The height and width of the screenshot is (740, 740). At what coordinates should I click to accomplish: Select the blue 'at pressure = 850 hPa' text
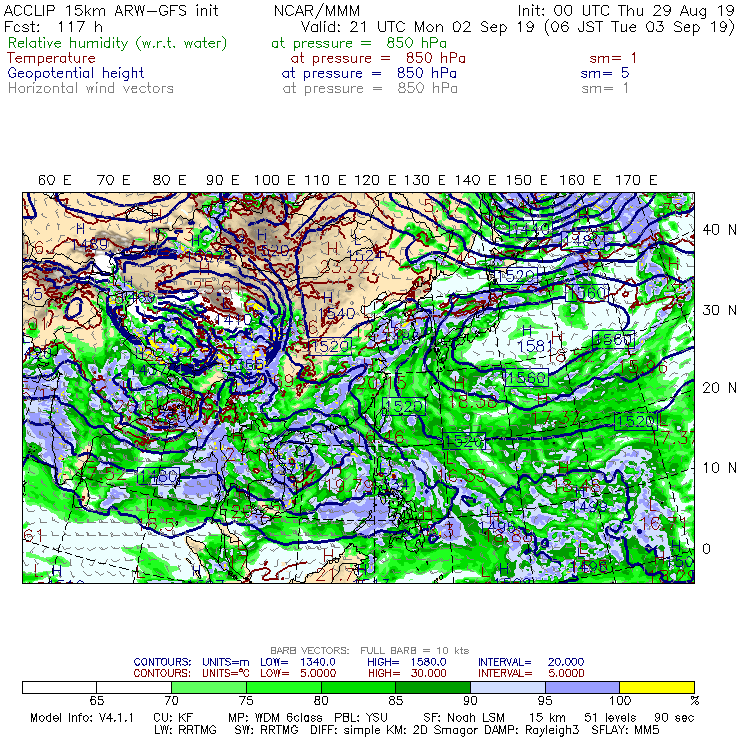click(369, 73)
